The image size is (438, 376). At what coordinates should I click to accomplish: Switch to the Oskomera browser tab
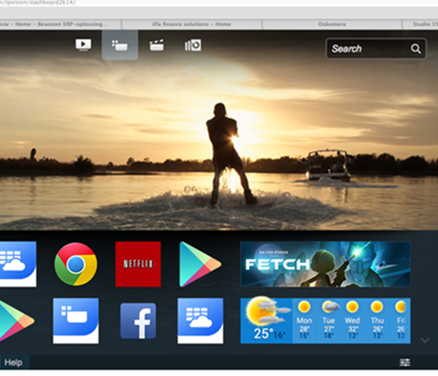(x=332, y=24)
